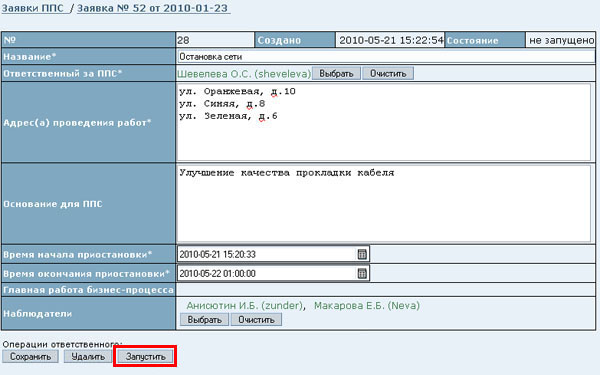Choose responsible person with Выбрать button

(x=336, y=73)
